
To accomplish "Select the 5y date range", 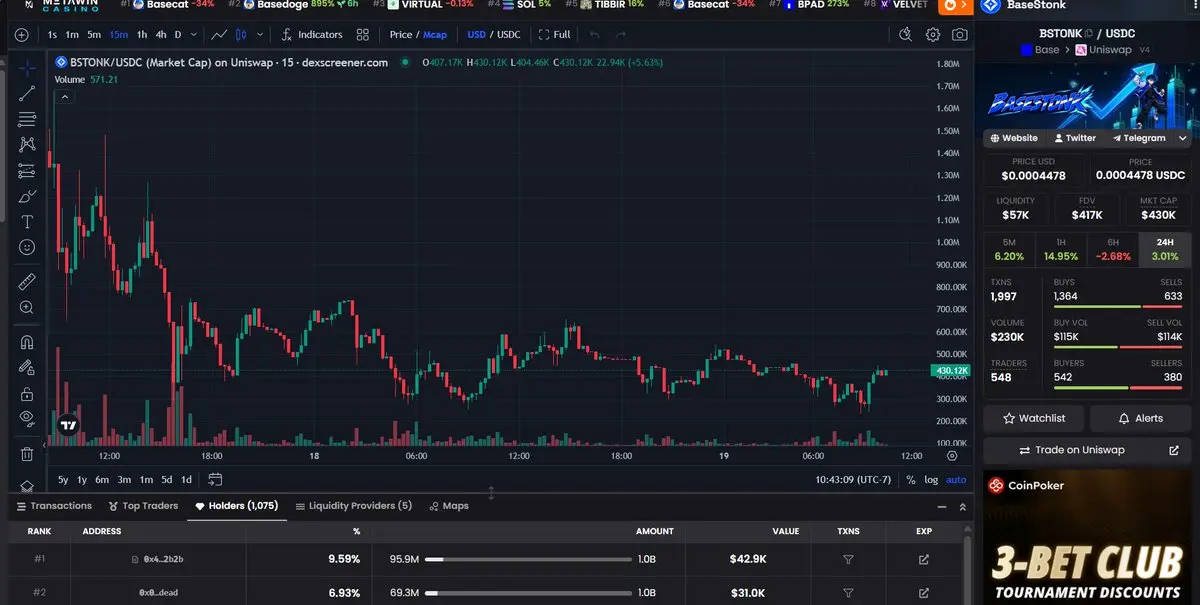I will coord(63,479).
